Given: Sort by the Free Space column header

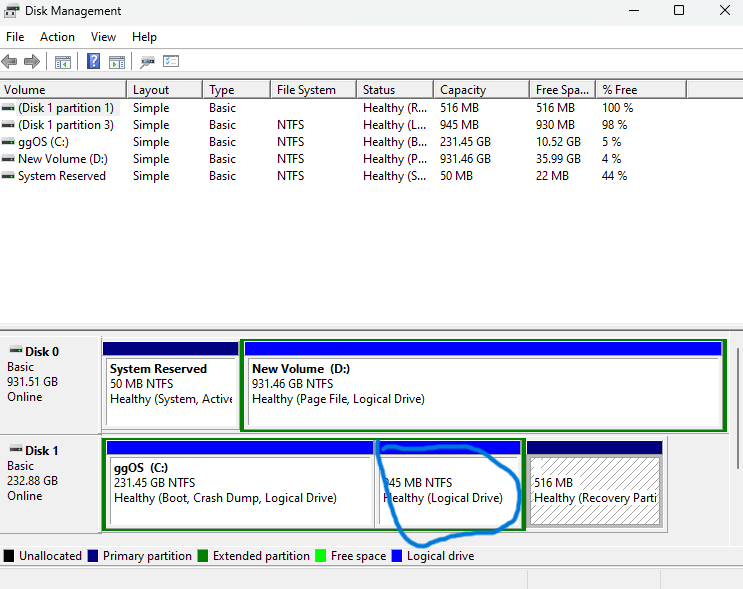Looking at the screenshot, I should point(562,90).
